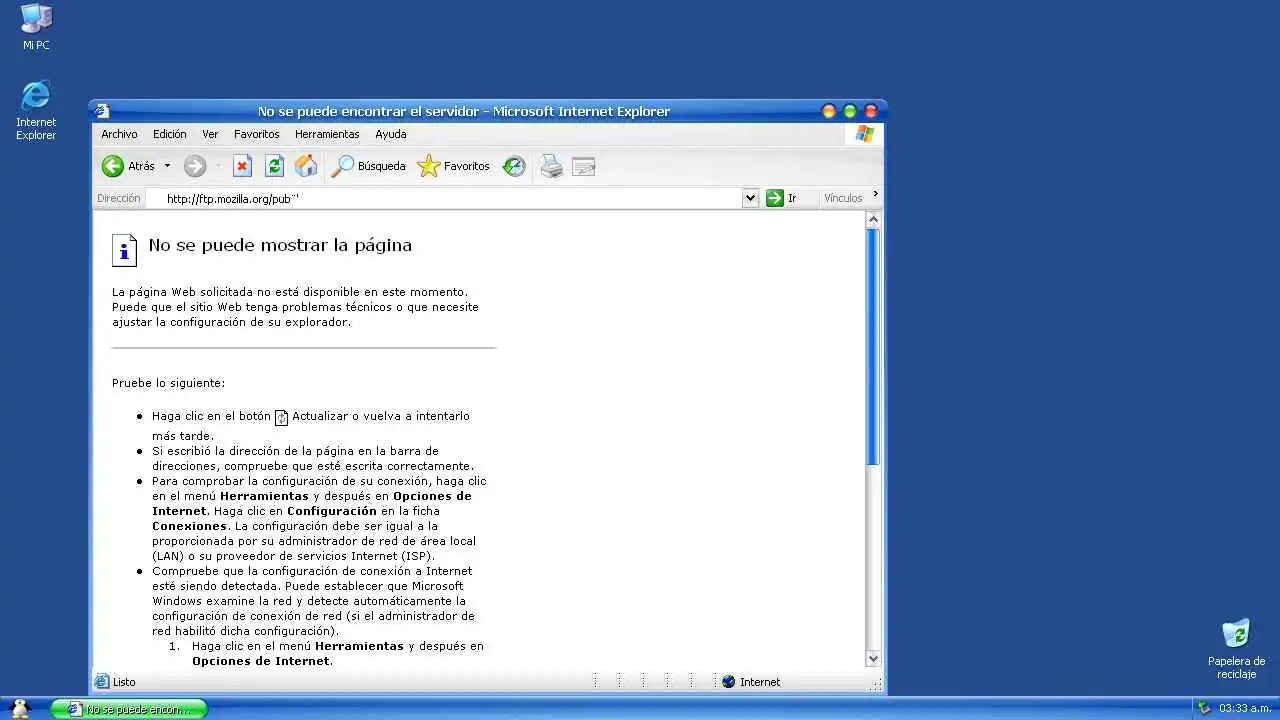Click the green Atrás back arrow
Image resolution: width=1280 pixels, height=720 pixels.
[113, 166]
